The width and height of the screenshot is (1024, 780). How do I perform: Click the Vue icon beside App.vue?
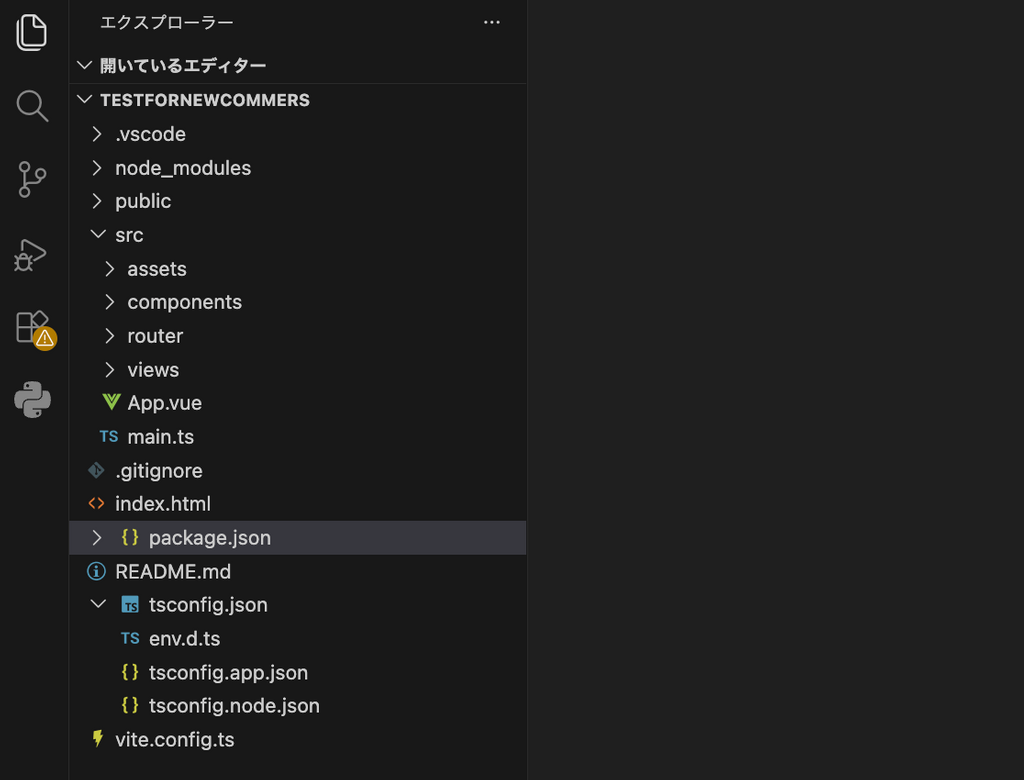(111, 403)
